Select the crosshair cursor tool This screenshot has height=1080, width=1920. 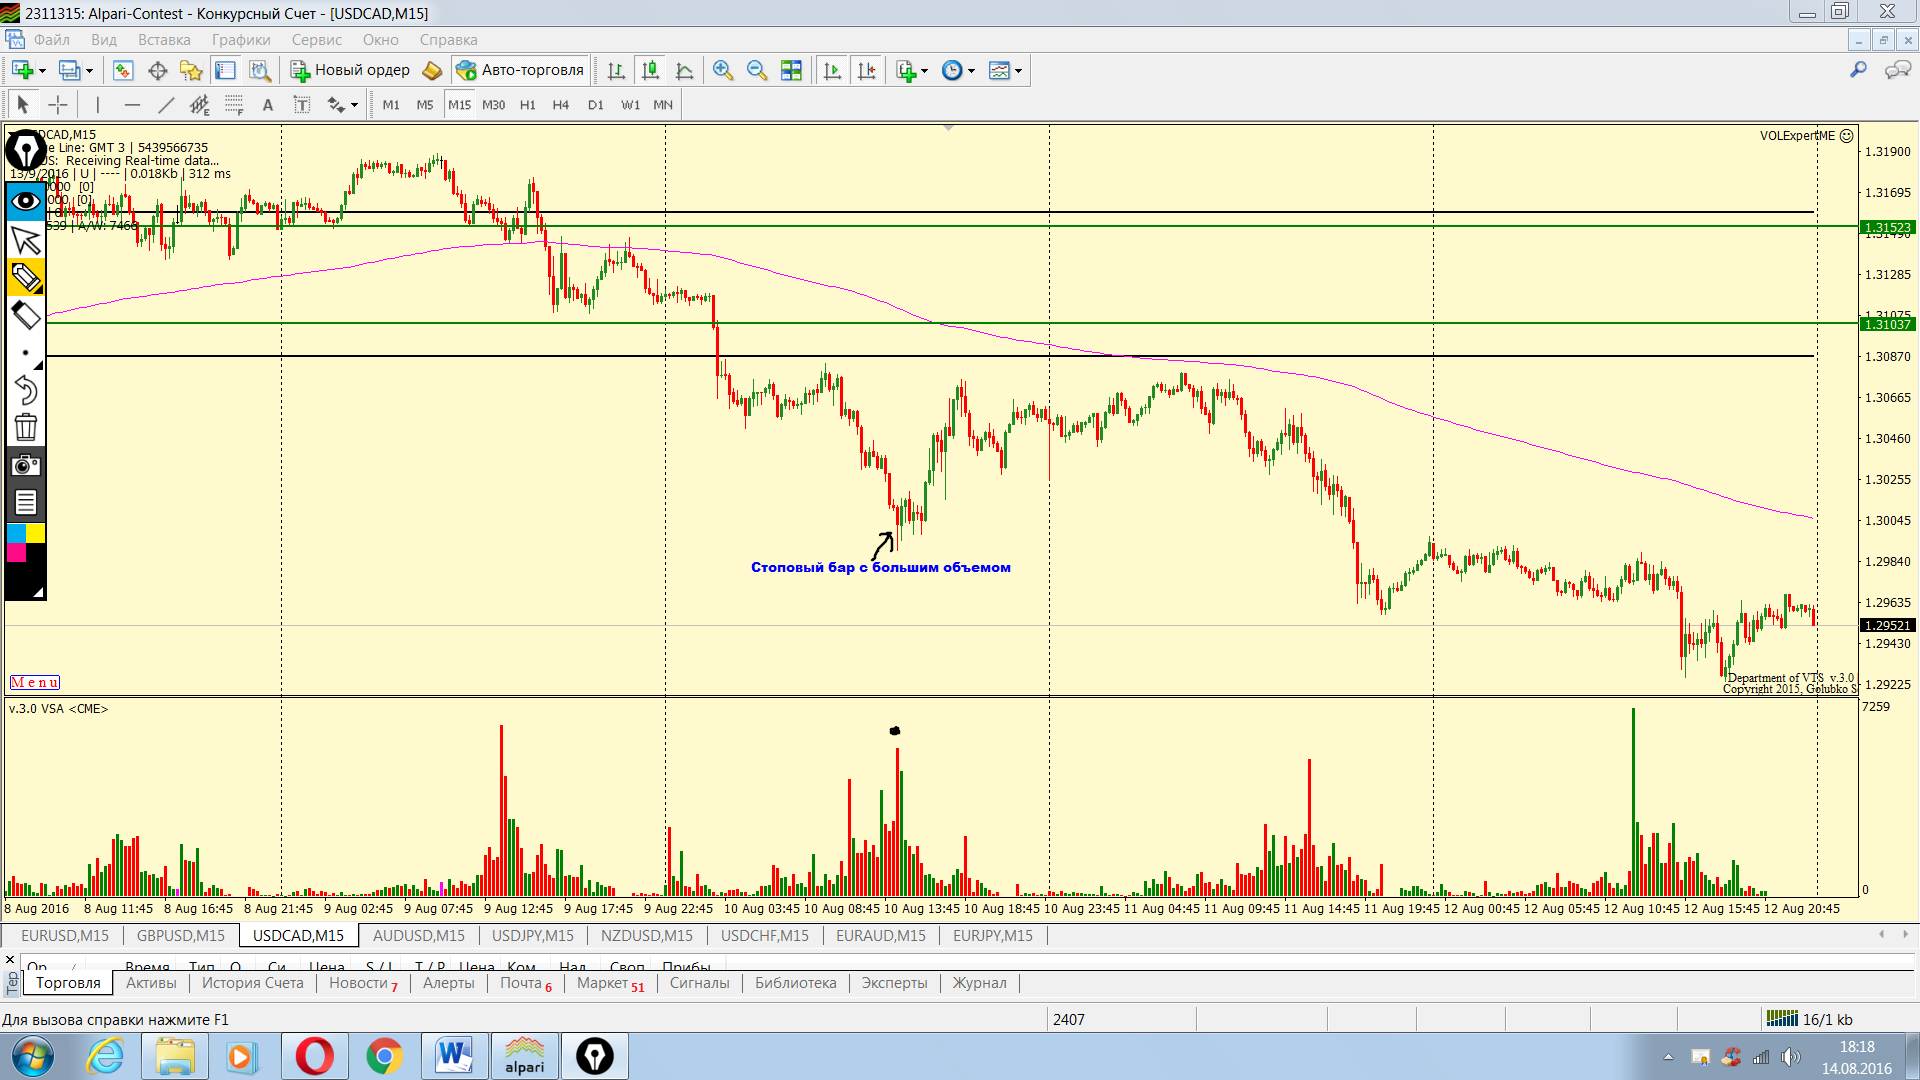tap(58, 105)
